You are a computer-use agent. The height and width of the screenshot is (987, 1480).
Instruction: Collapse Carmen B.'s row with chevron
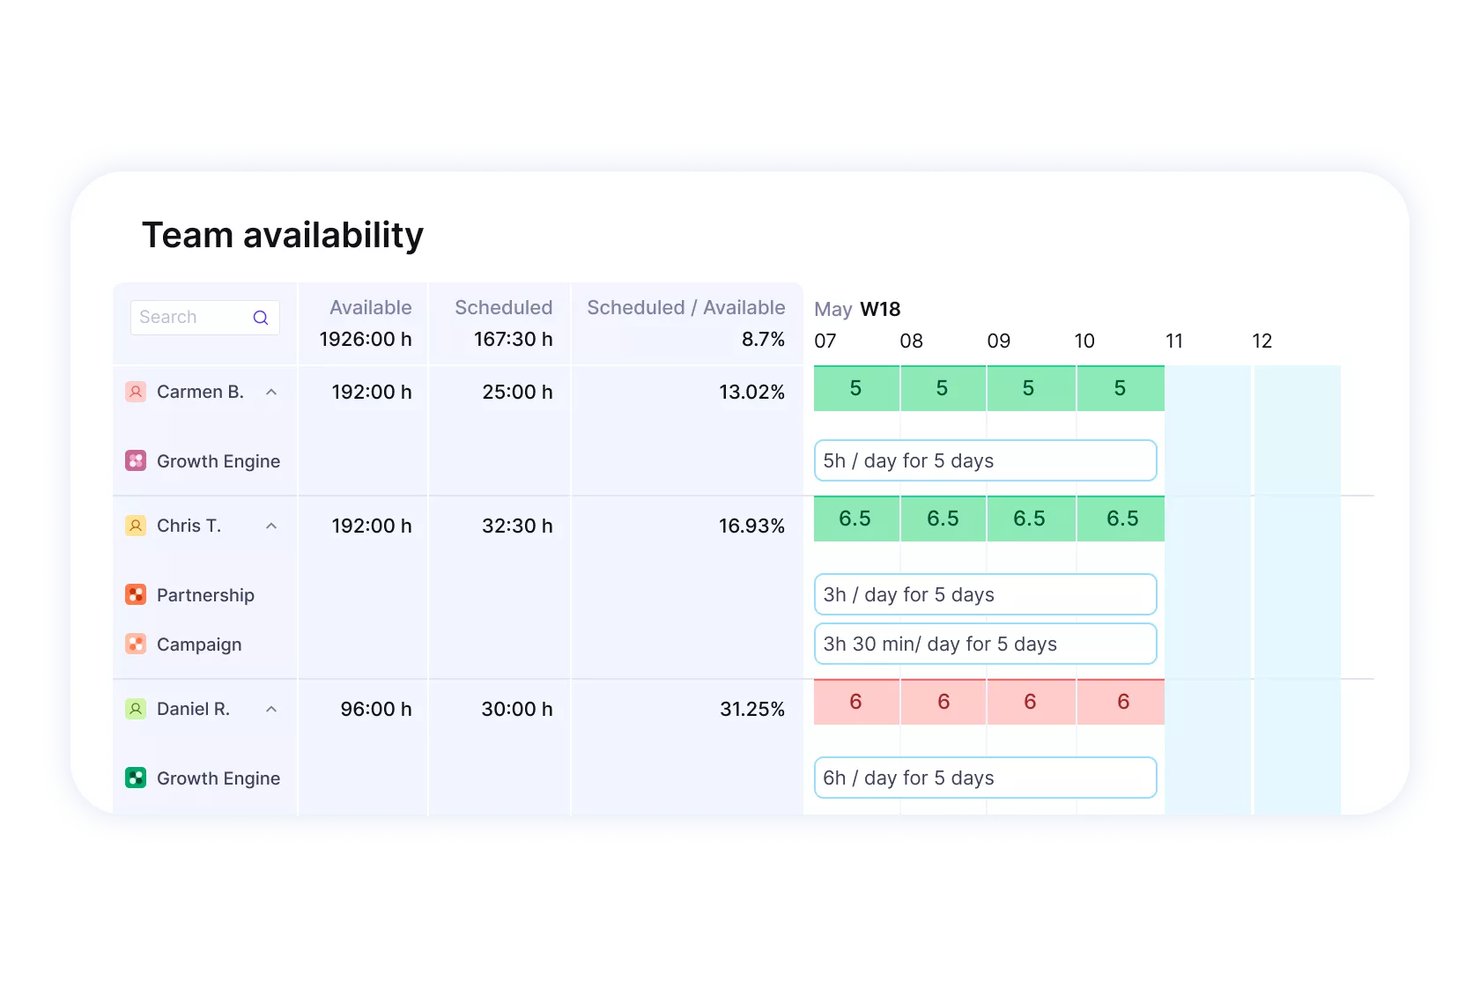[271, 392]
